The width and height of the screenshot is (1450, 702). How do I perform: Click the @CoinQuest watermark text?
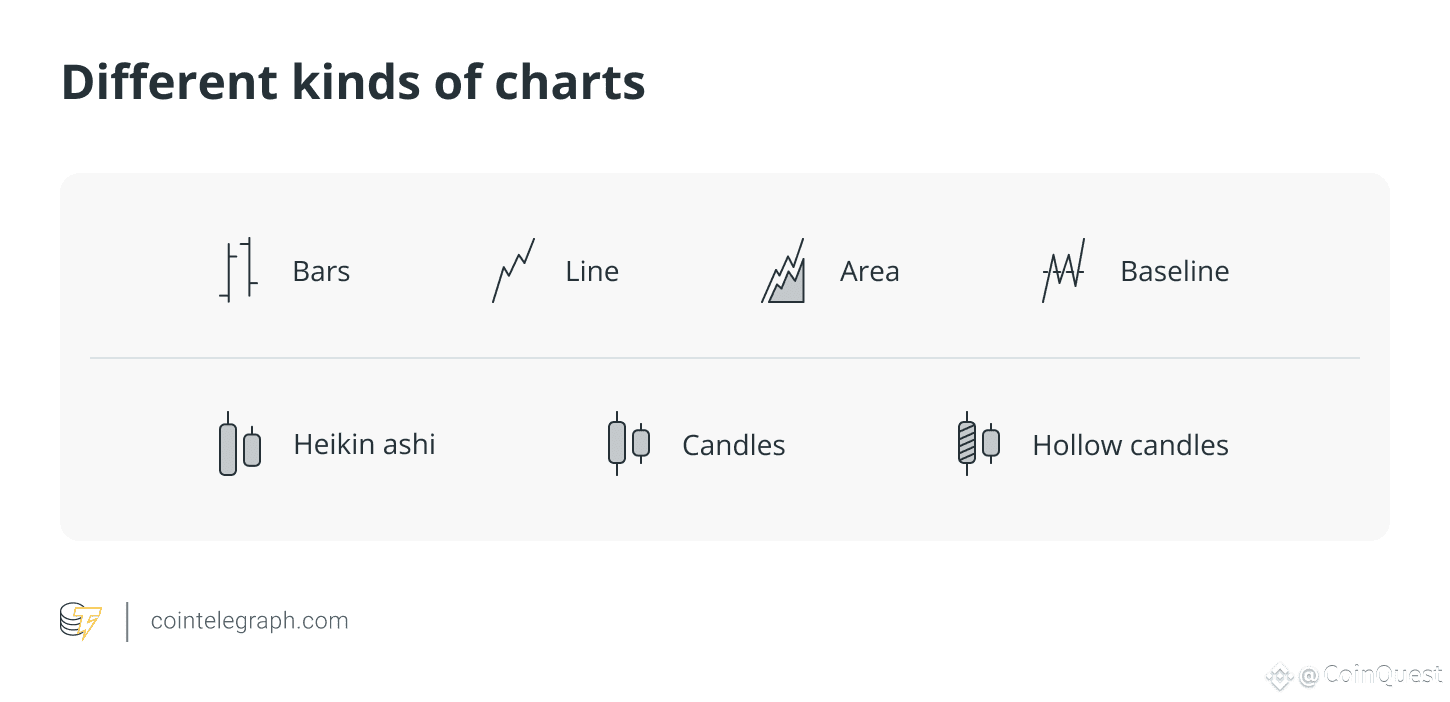[1371, 676]
